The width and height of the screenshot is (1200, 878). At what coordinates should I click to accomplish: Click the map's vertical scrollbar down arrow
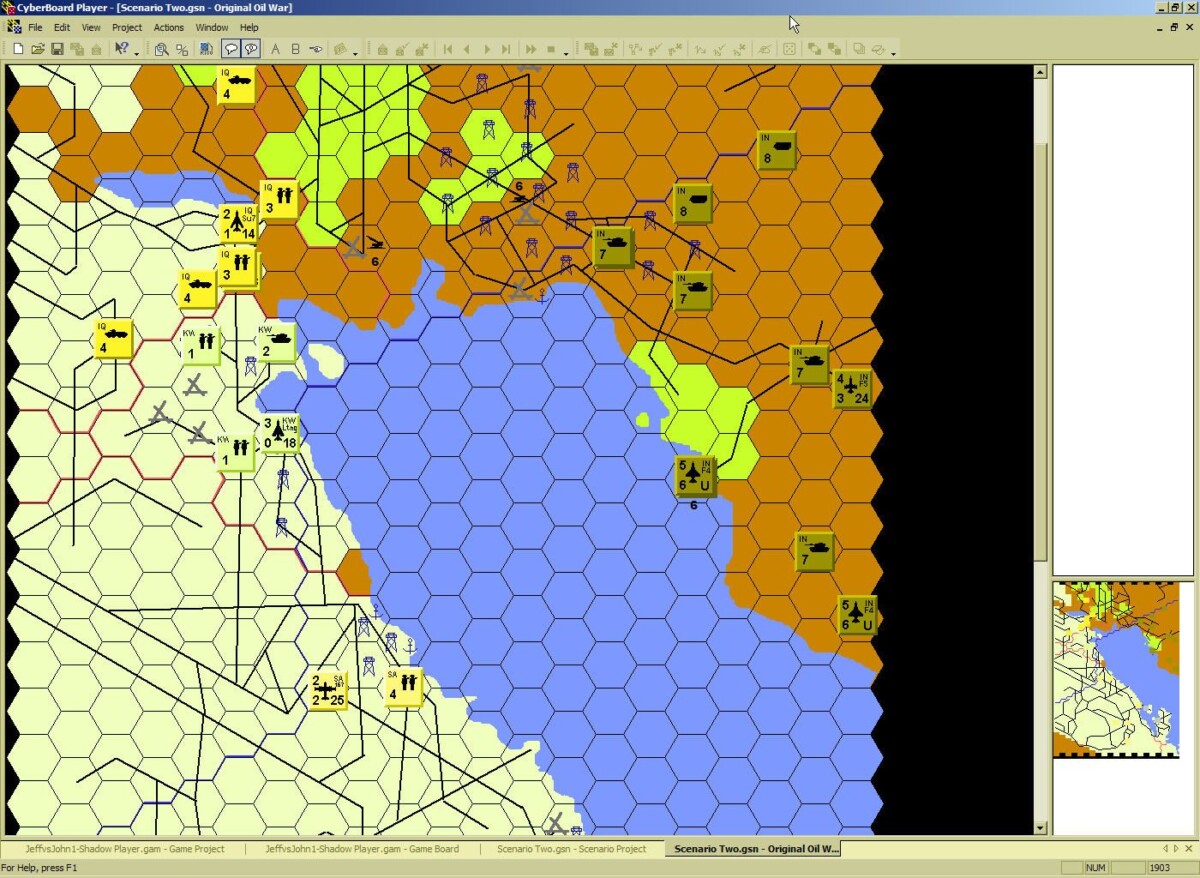pos(1040,827)
